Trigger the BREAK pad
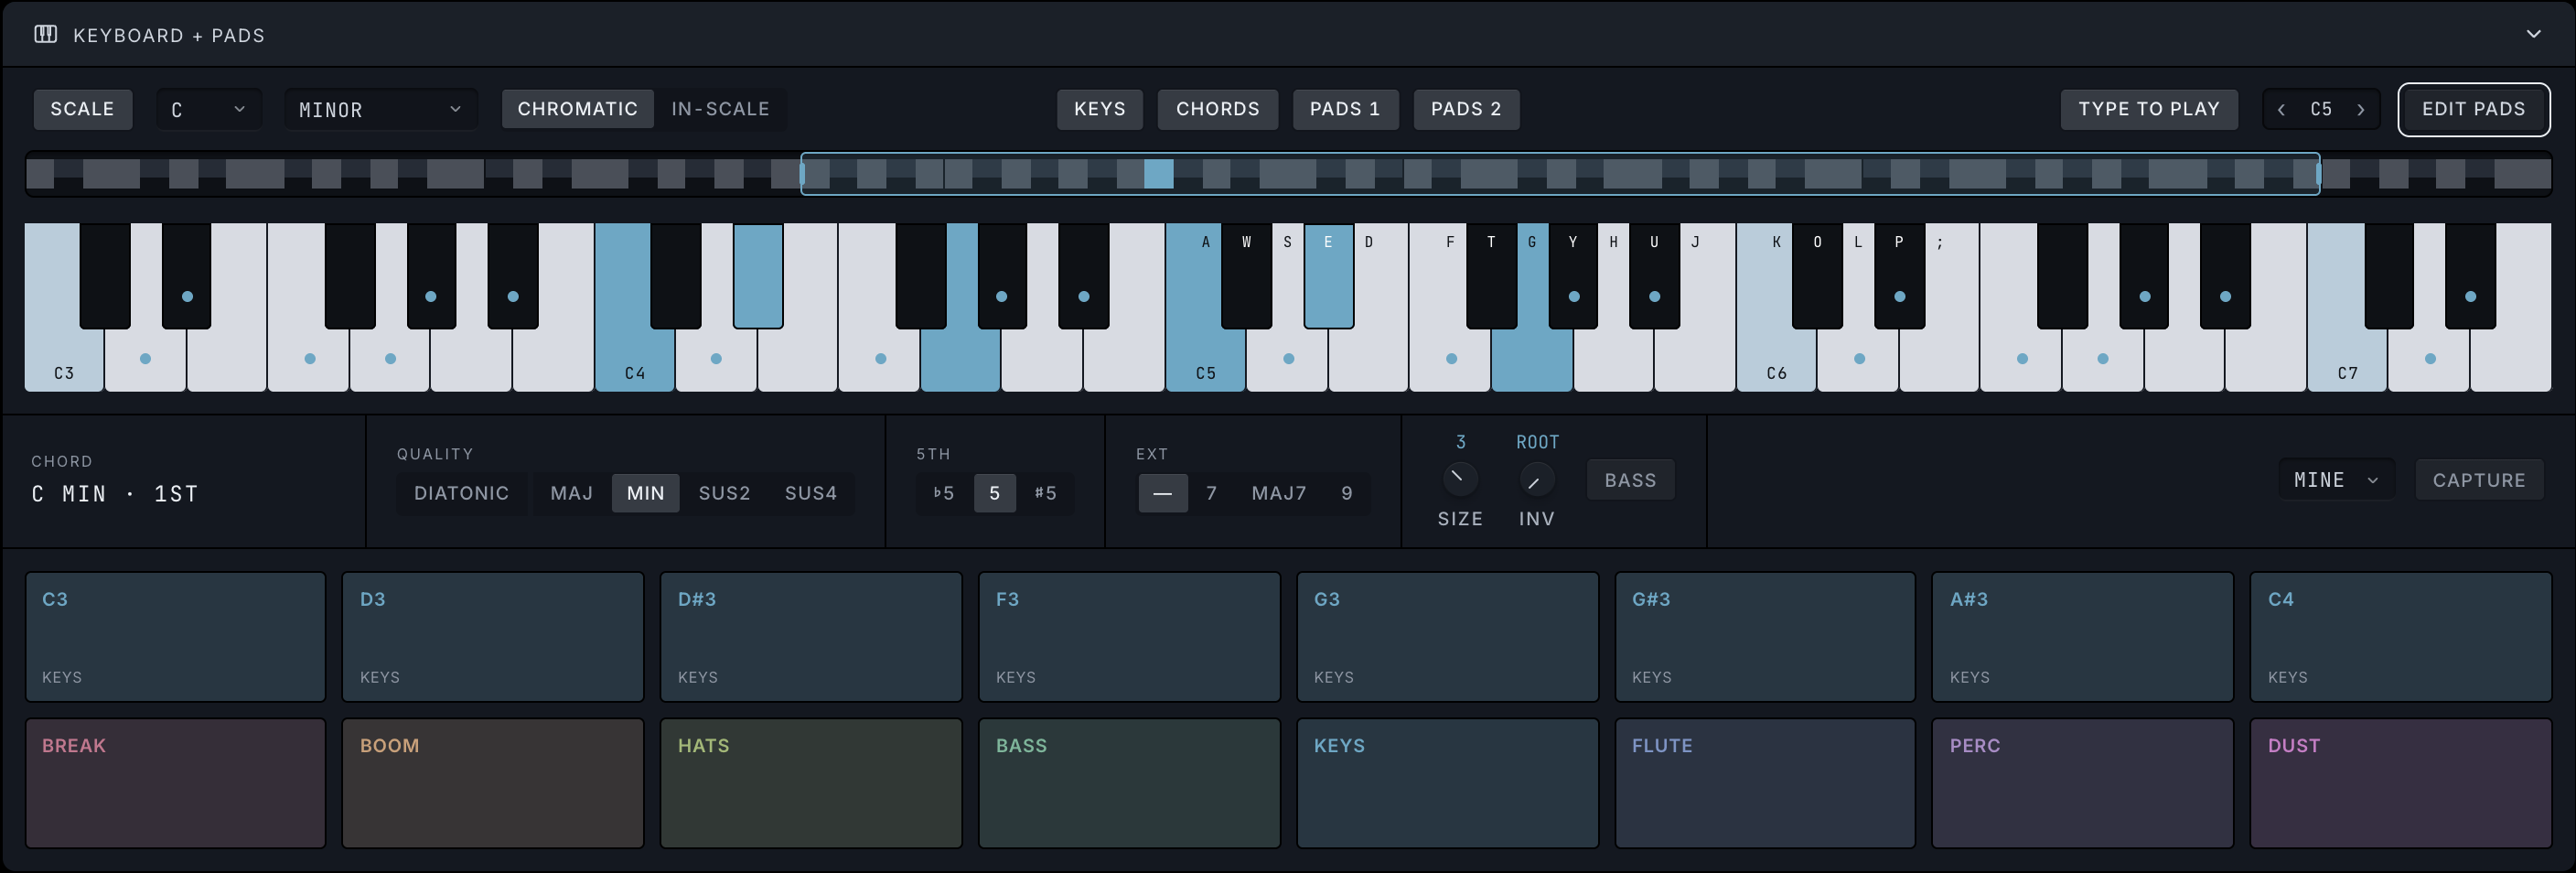 (x=175, y=783)
